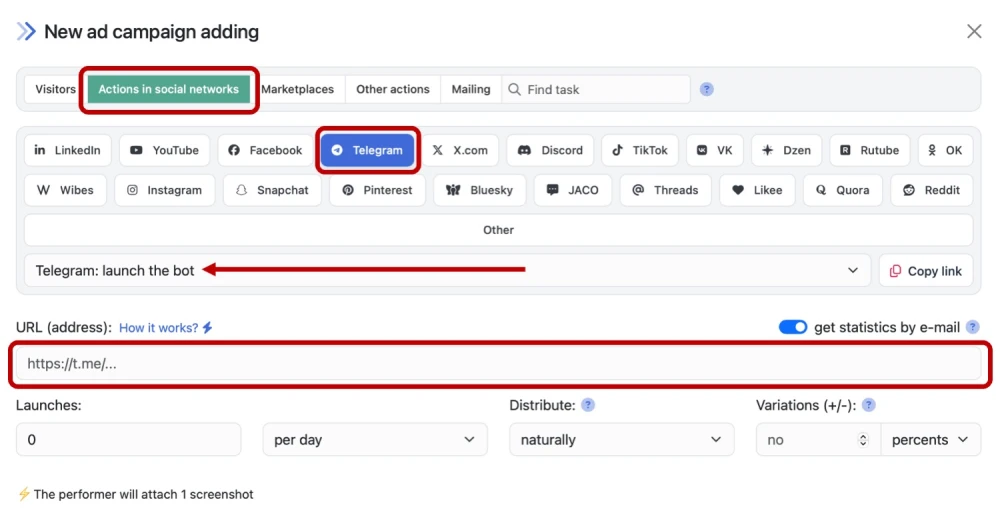Screen dimensions: 1000x515
Task: Open the naturally distribution dropdown
Action: tap(621, 440)
